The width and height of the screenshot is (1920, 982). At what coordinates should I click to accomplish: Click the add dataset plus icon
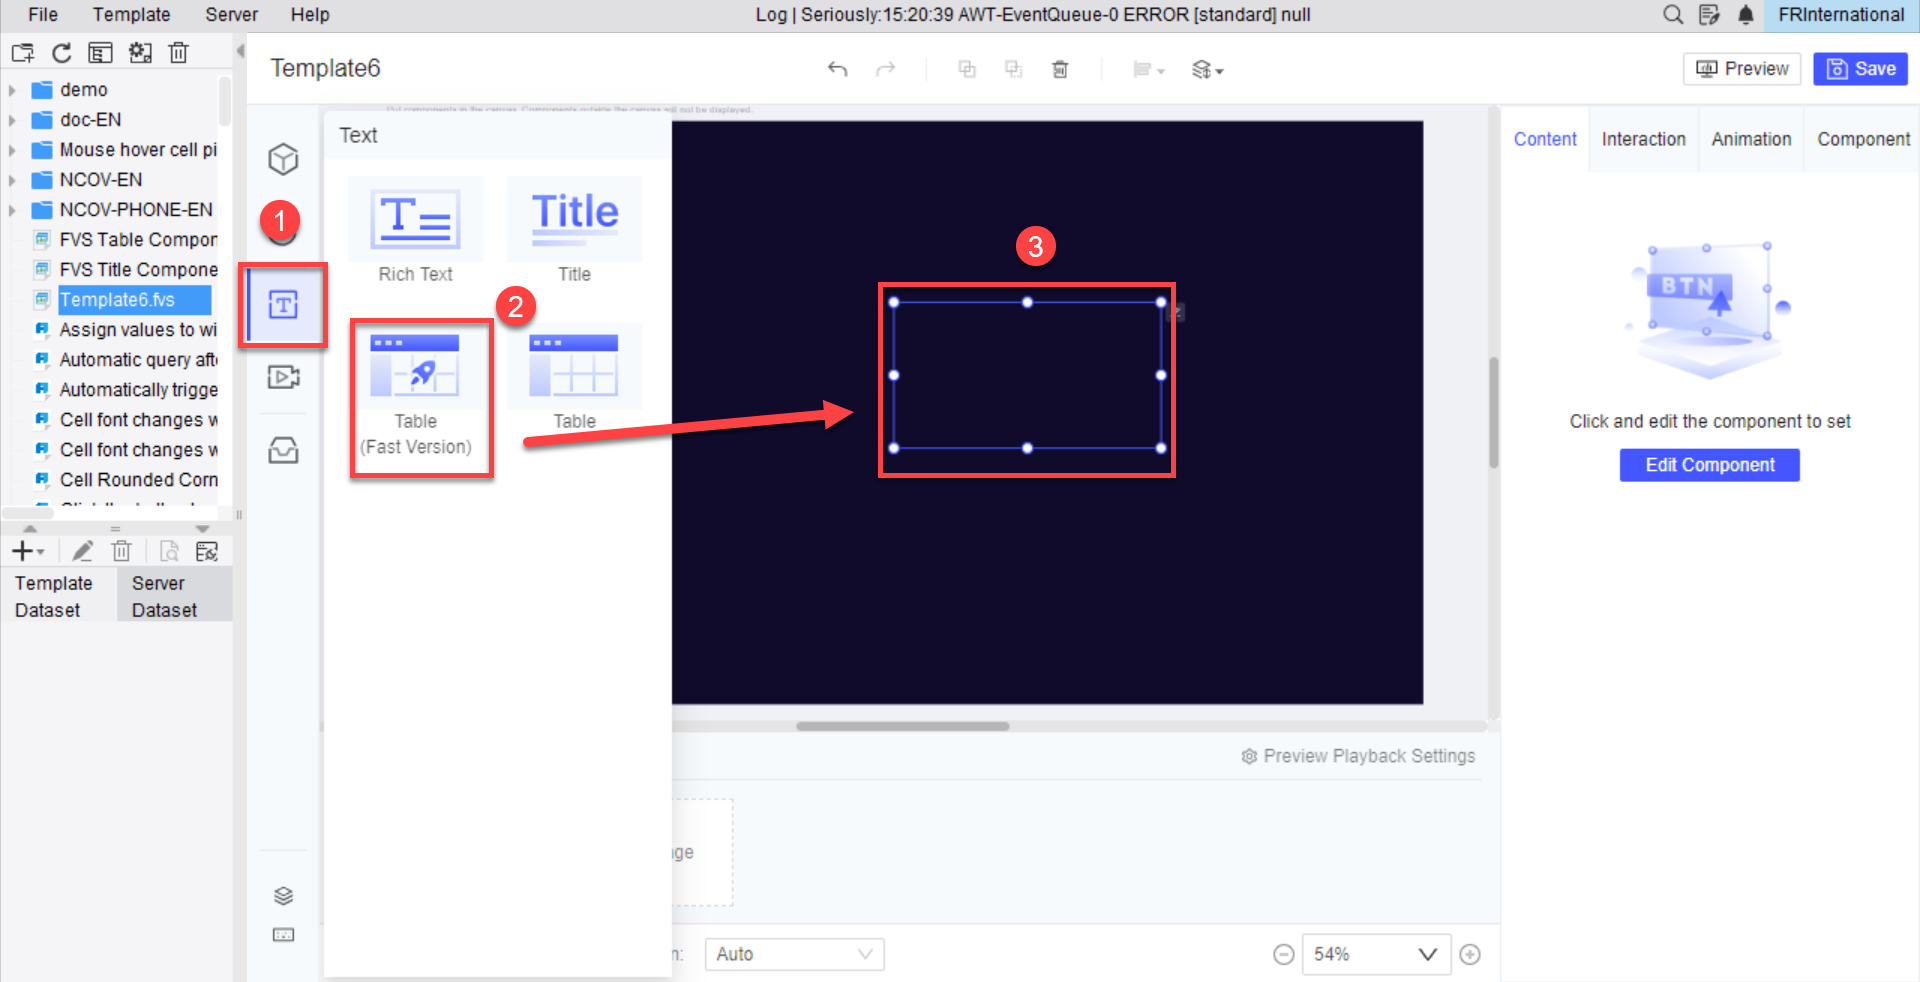26,551
